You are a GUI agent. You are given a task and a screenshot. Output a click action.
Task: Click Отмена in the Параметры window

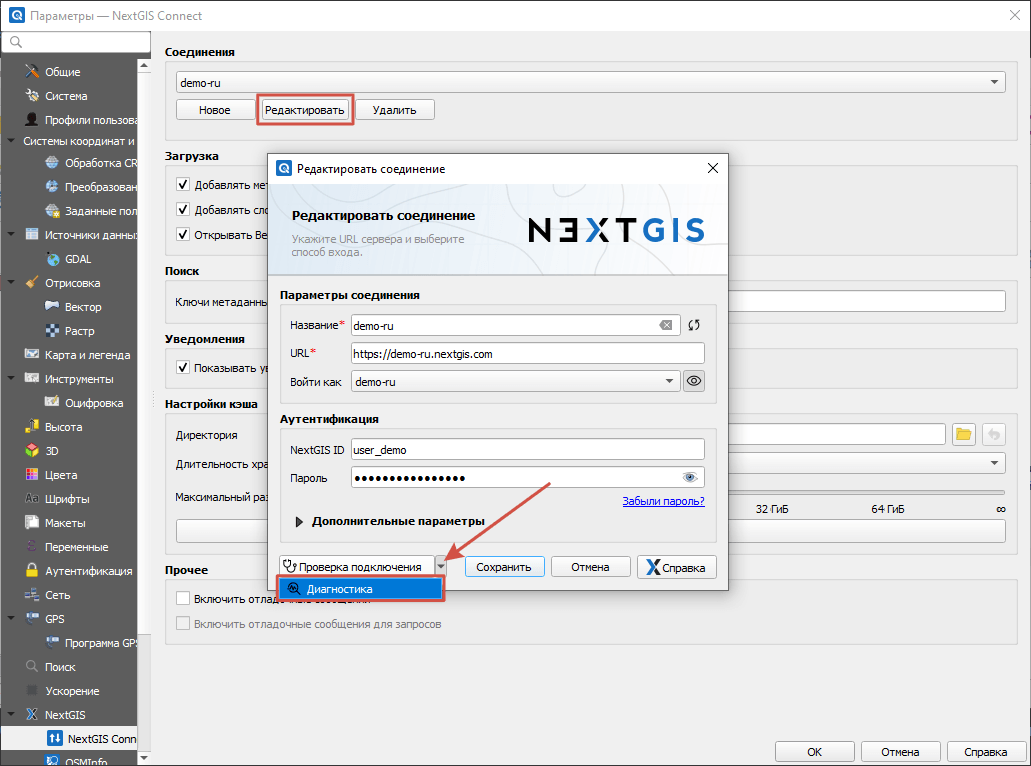[x=899, y=752]
